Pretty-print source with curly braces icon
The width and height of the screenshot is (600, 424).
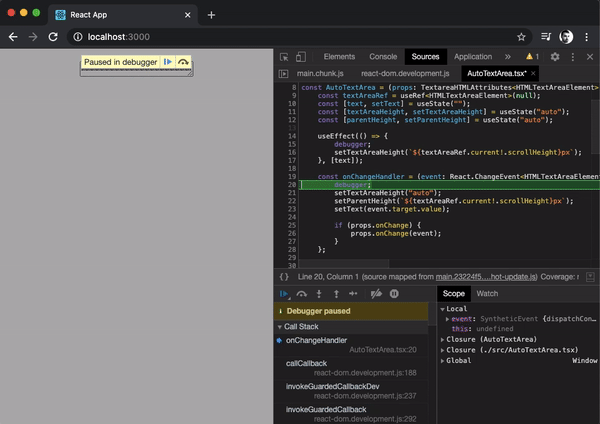pos(284,276)
